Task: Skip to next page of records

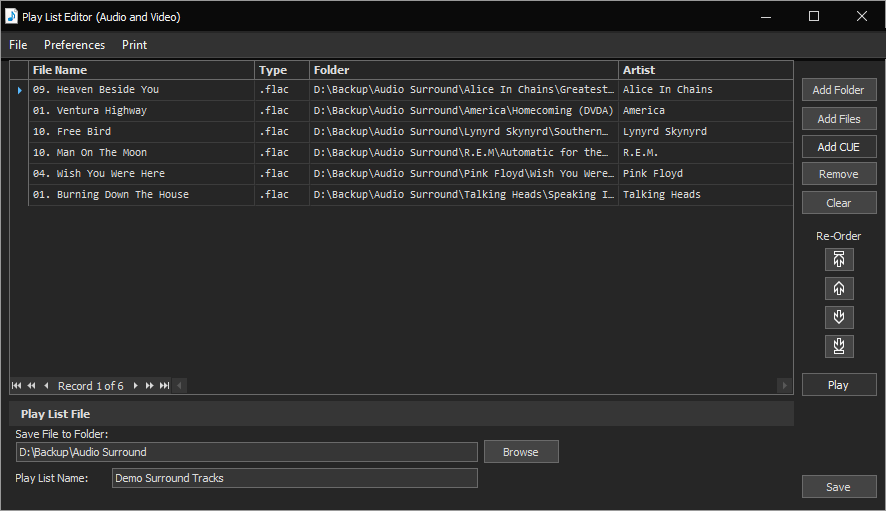Action: coord(150,386)
